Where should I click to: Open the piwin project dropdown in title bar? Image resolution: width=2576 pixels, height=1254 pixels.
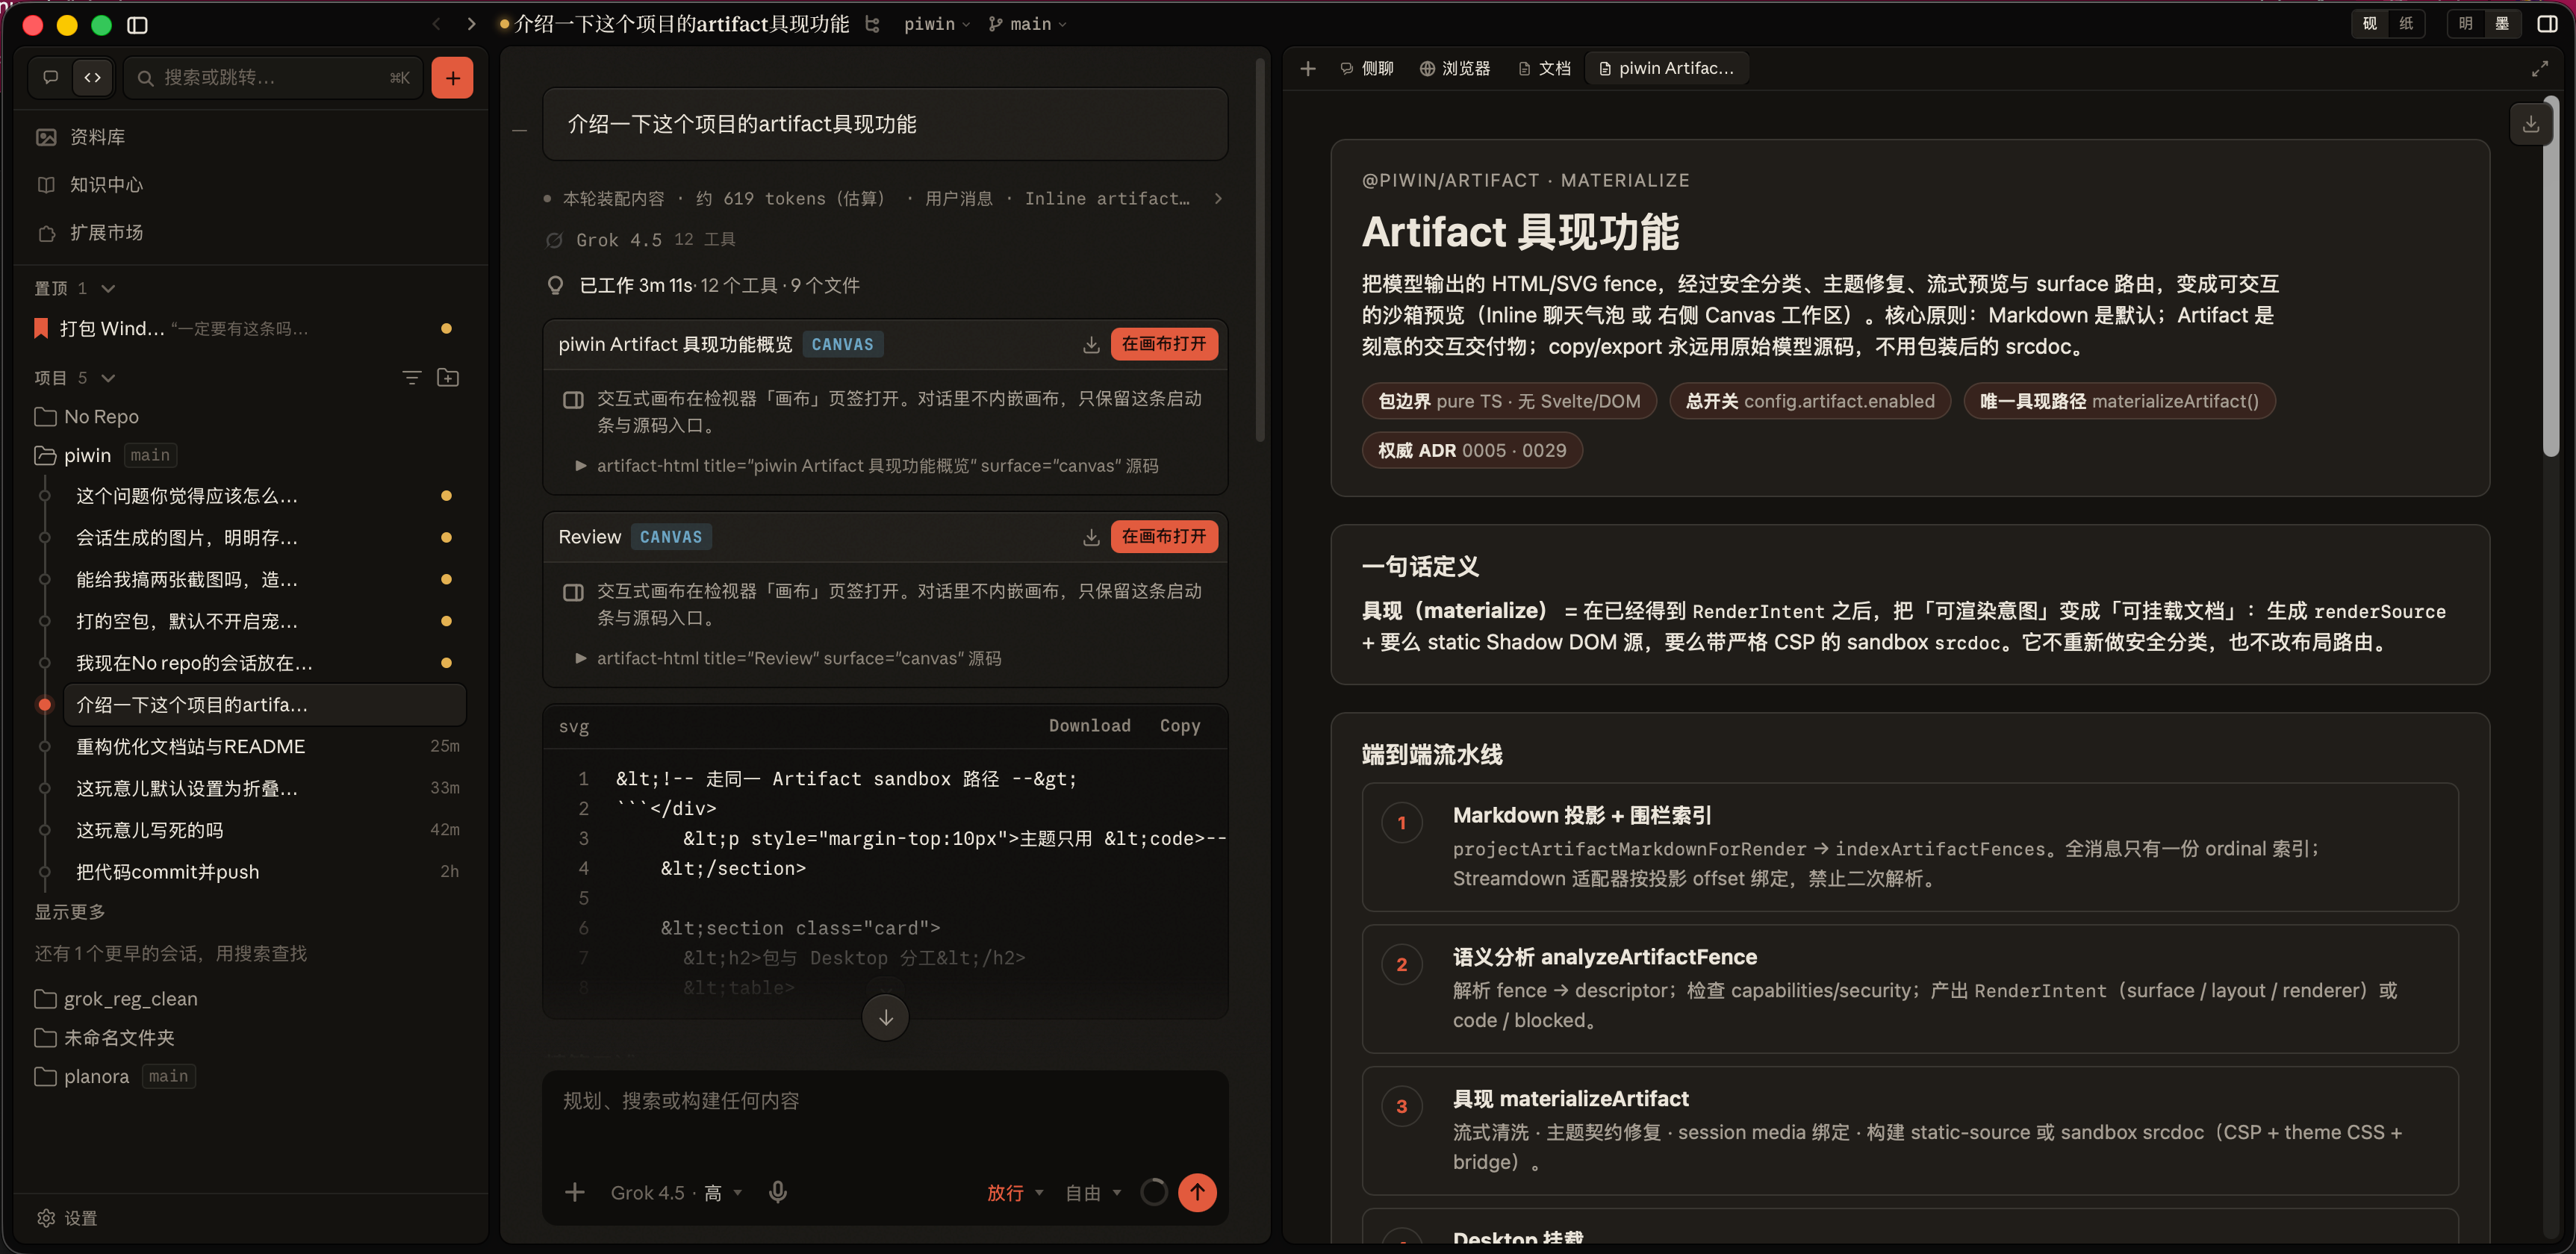click(x=937, y=24)
